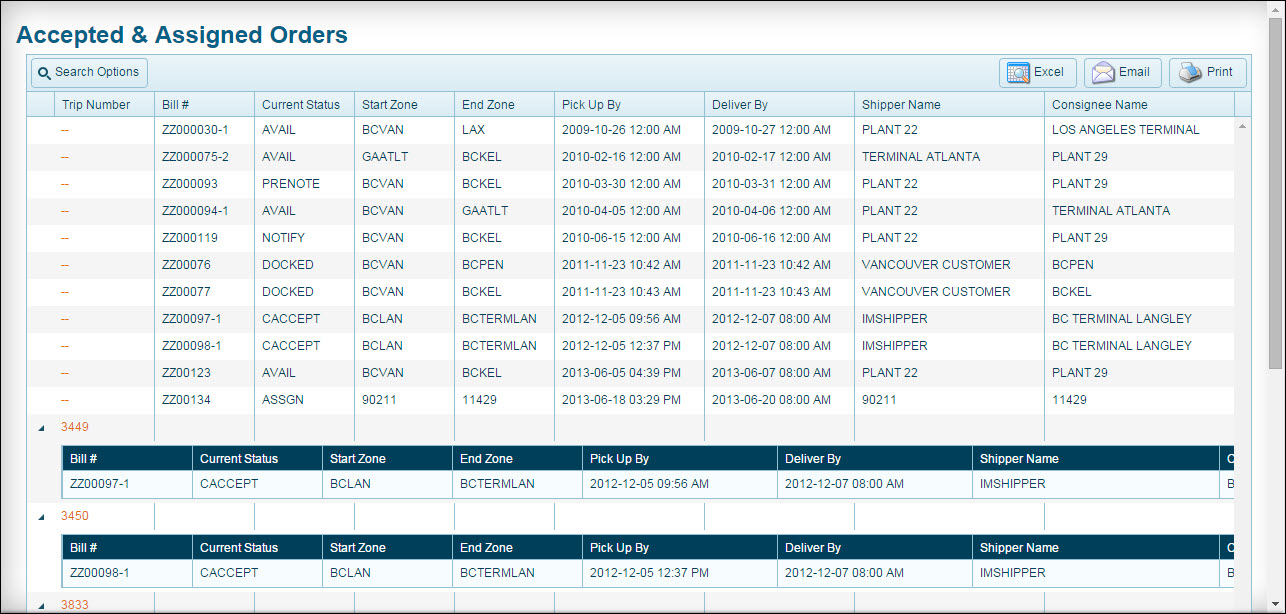The width and height of the screenshot is (1286, 614).
Task: Sort by main Deliver By header
Action: (x=779, y=104)
